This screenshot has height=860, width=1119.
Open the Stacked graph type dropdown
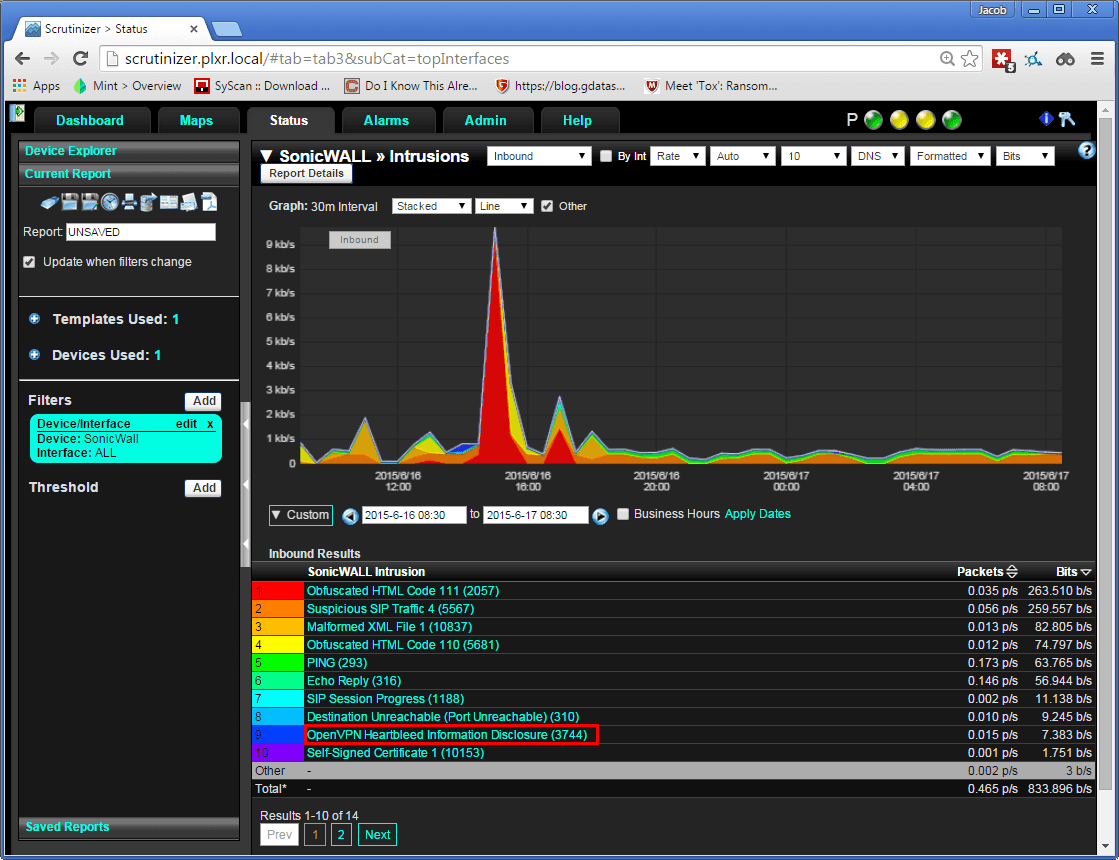coord(431,206)
